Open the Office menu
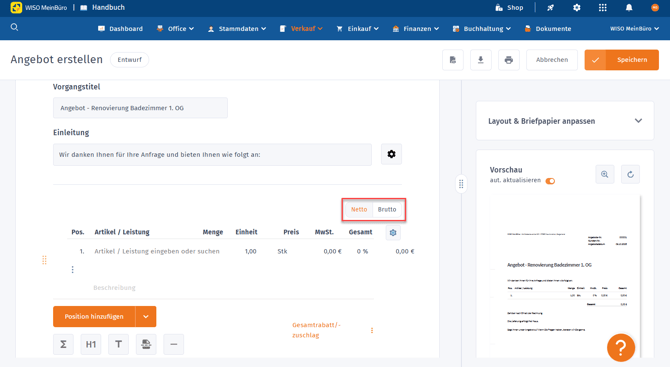Screen dimensions: 670x367 (175, 29)
